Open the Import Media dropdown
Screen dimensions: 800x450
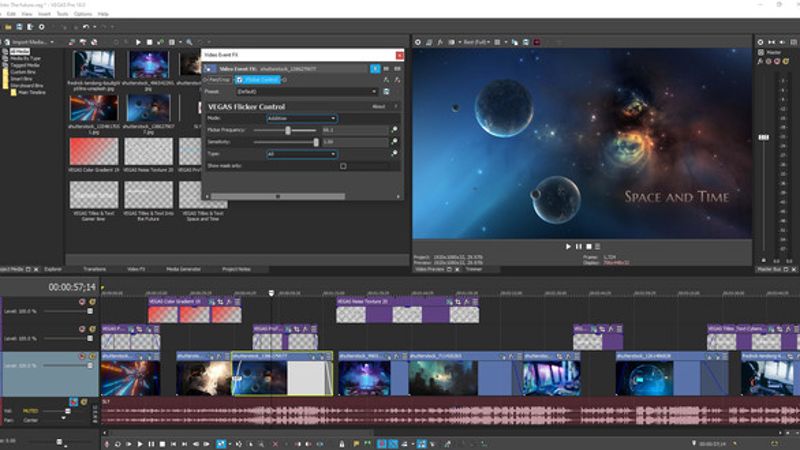coord(52,42)
